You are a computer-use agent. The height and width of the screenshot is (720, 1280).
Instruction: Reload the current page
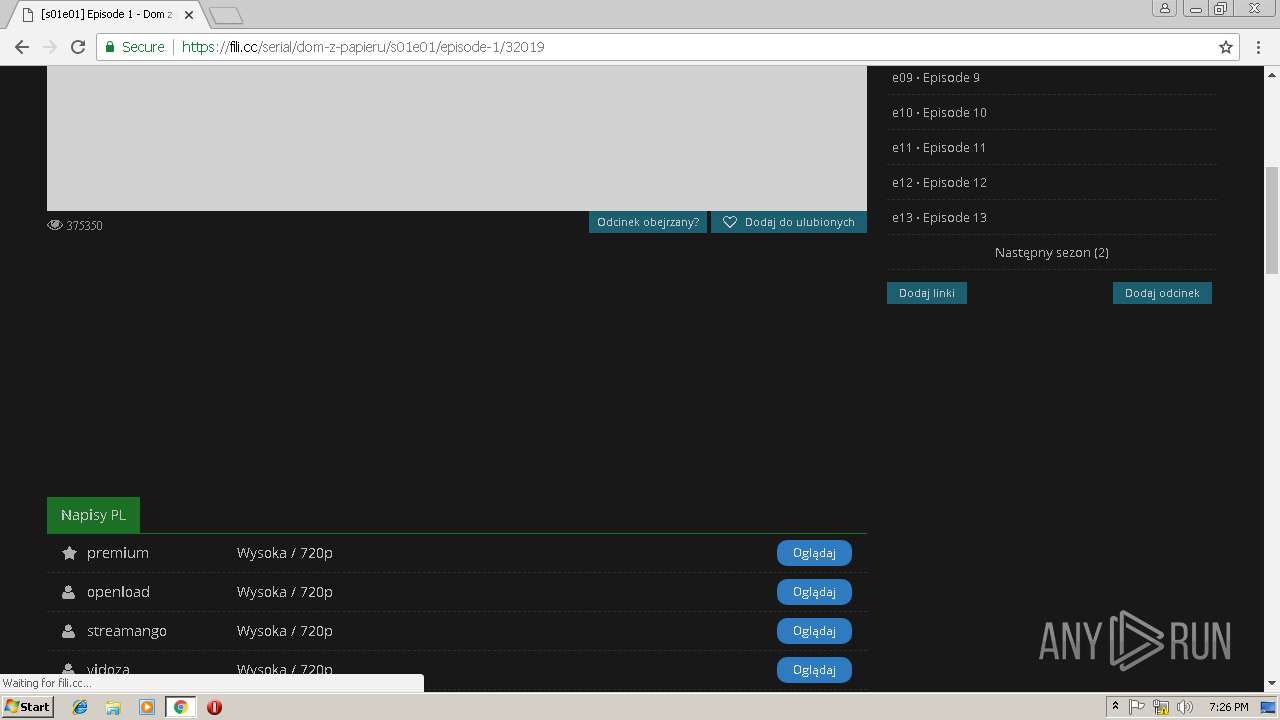(x=78, y=47)
